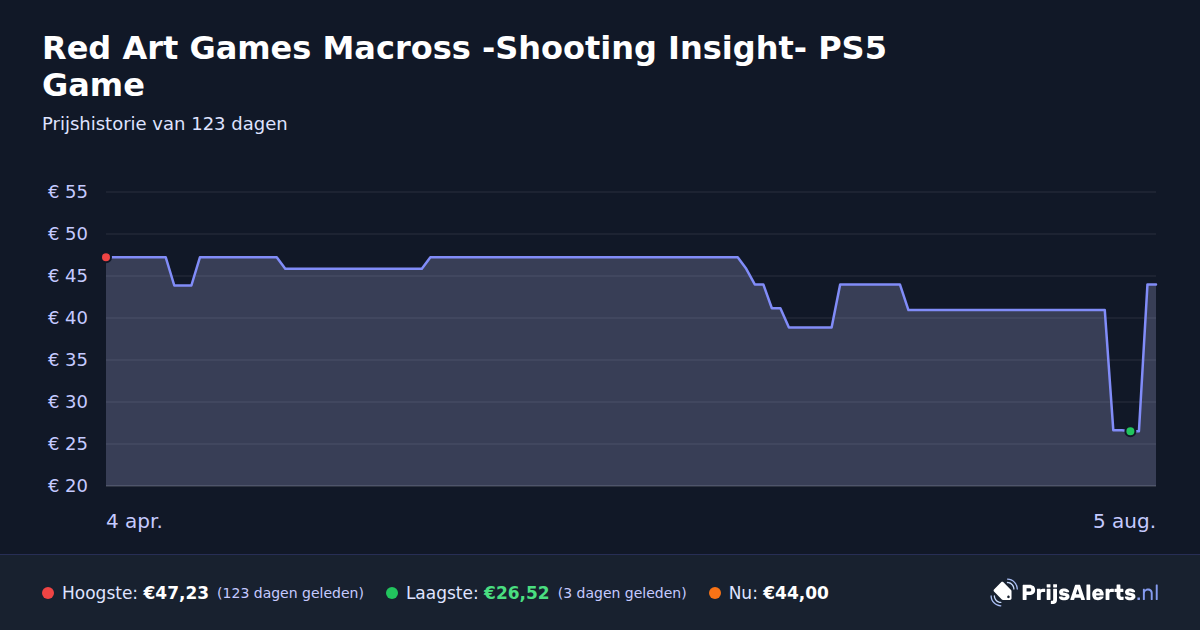Viewport: 1200px width, 630px height.
Task: Click the green dot beside Laagste
Action: click(x=392, y=593)
